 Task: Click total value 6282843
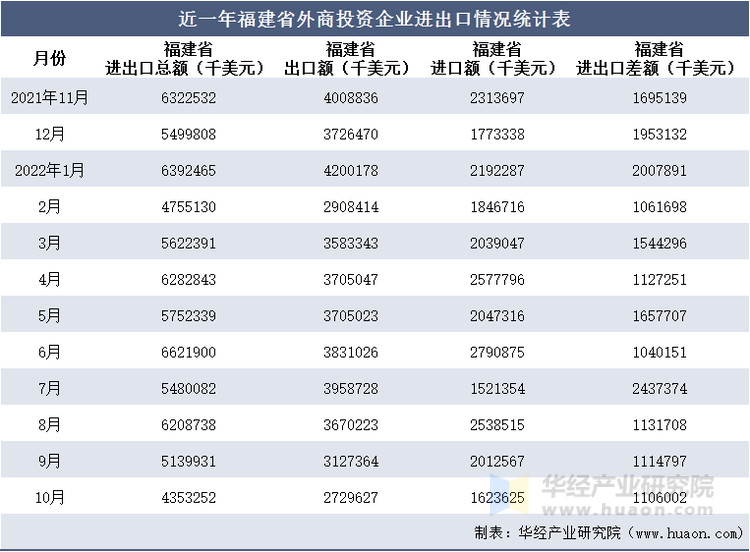pos(188,280)
